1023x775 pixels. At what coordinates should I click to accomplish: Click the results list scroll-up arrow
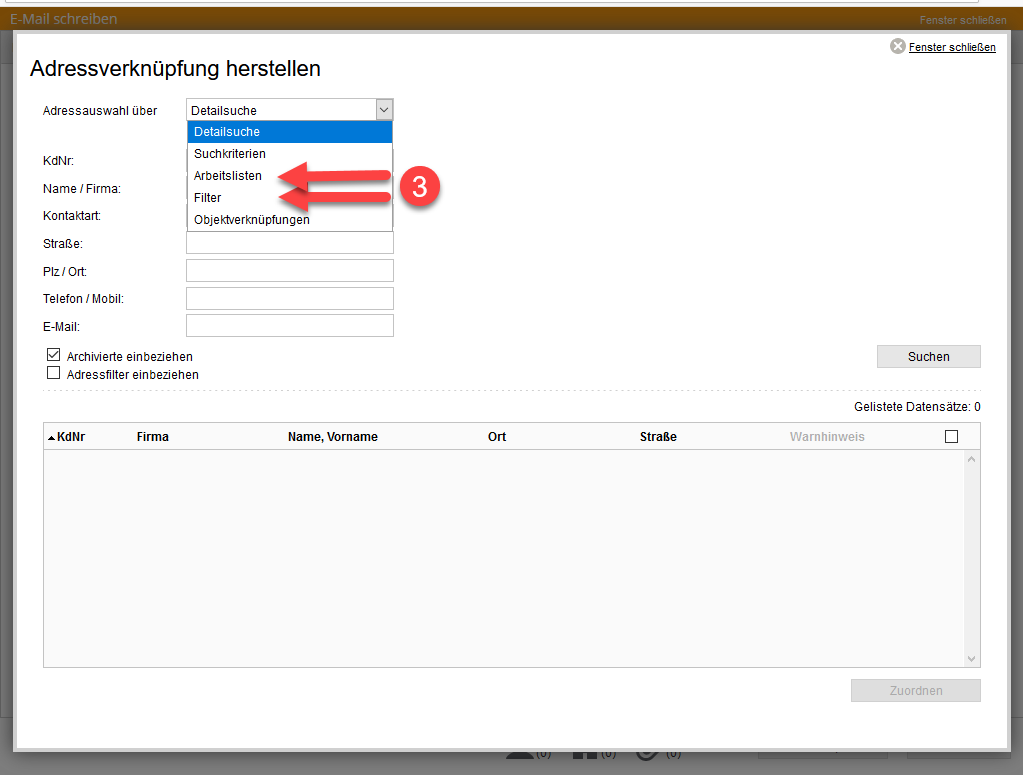point(970,459)
